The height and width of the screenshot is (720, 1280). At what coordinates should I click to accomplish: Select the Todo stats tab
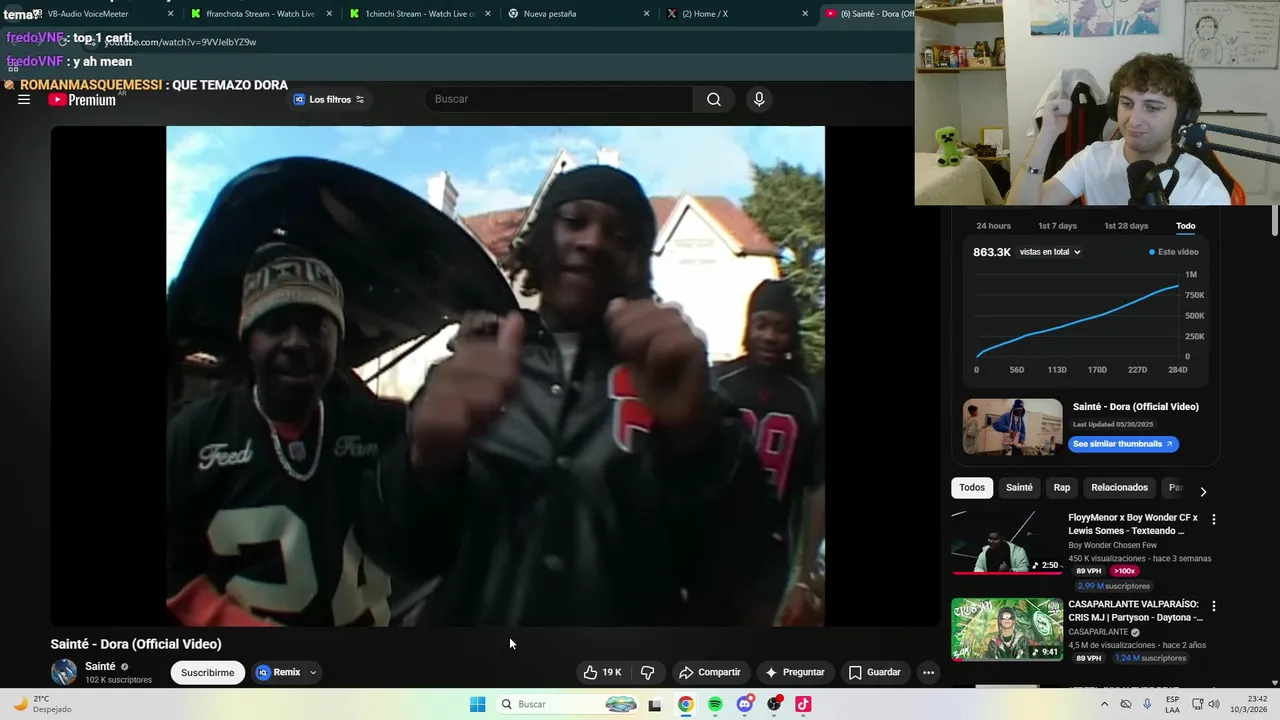coord(1185,226)
